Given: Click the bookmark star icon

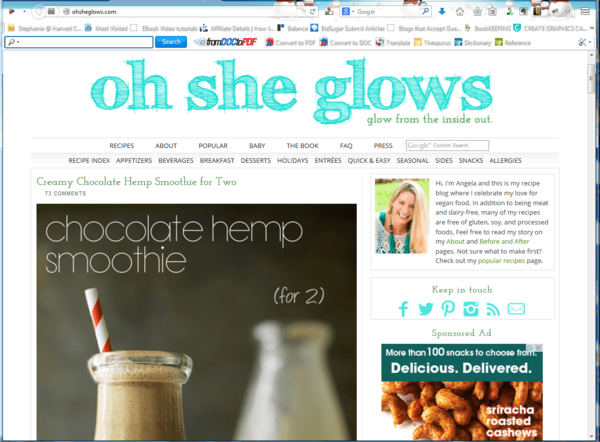Looking at the screenshot, I should coord(477,11).
